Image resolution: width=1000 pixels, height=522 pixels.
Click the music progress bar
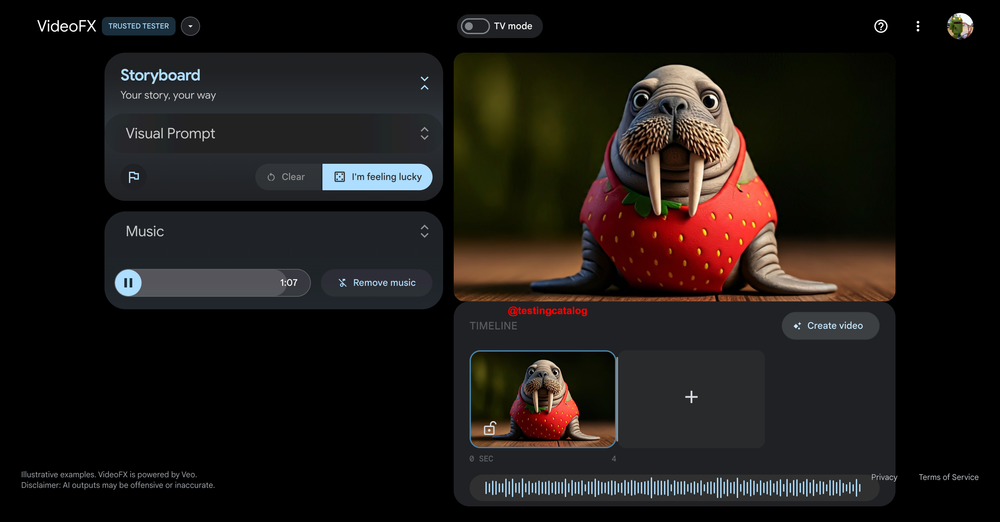coord(210,283)
